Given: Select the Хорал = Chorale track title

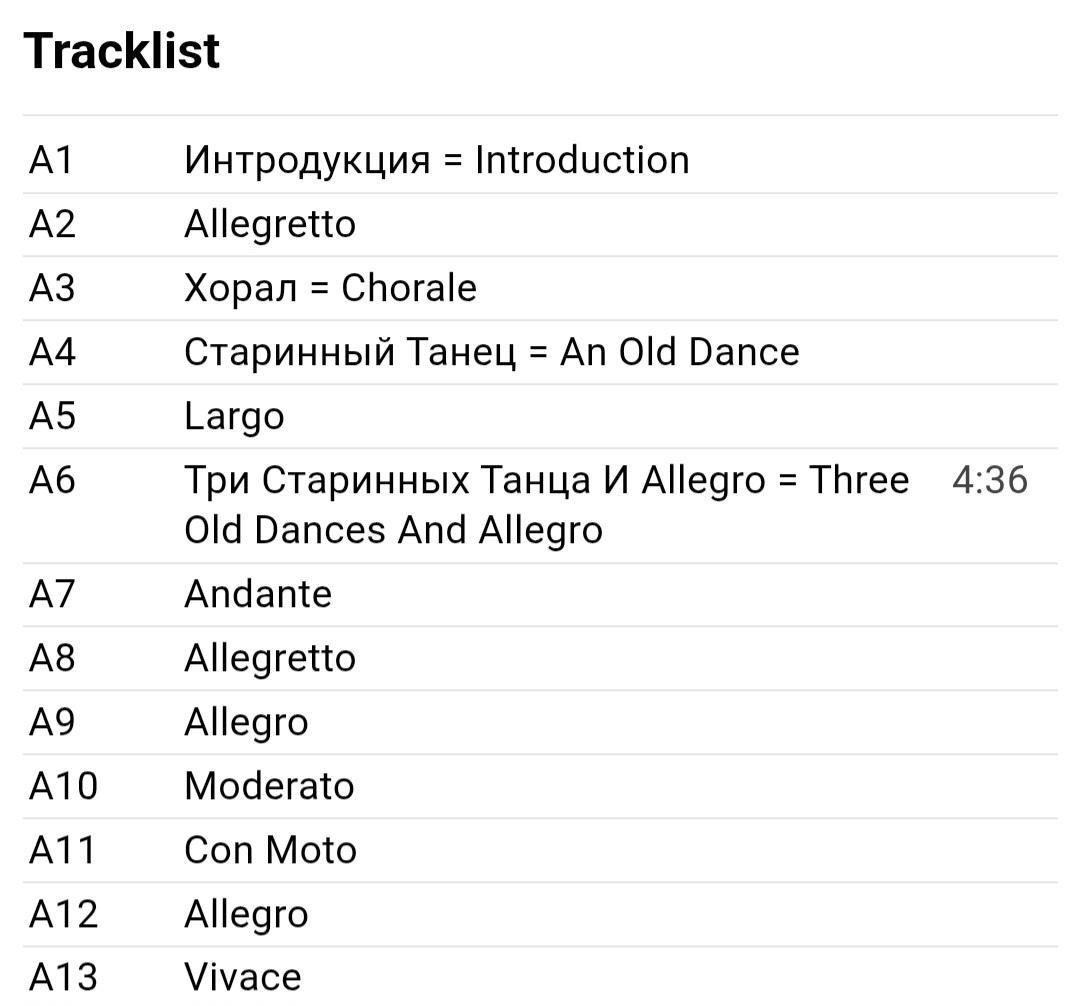Looking at the screenshot, I should pos(330,288).
